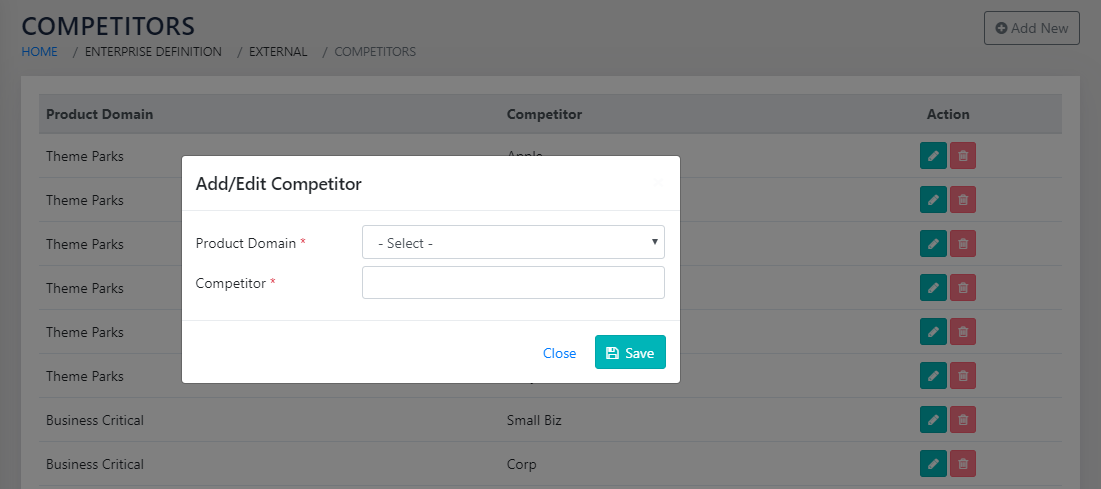Click the Competitor text input field

tap(513, 283)
